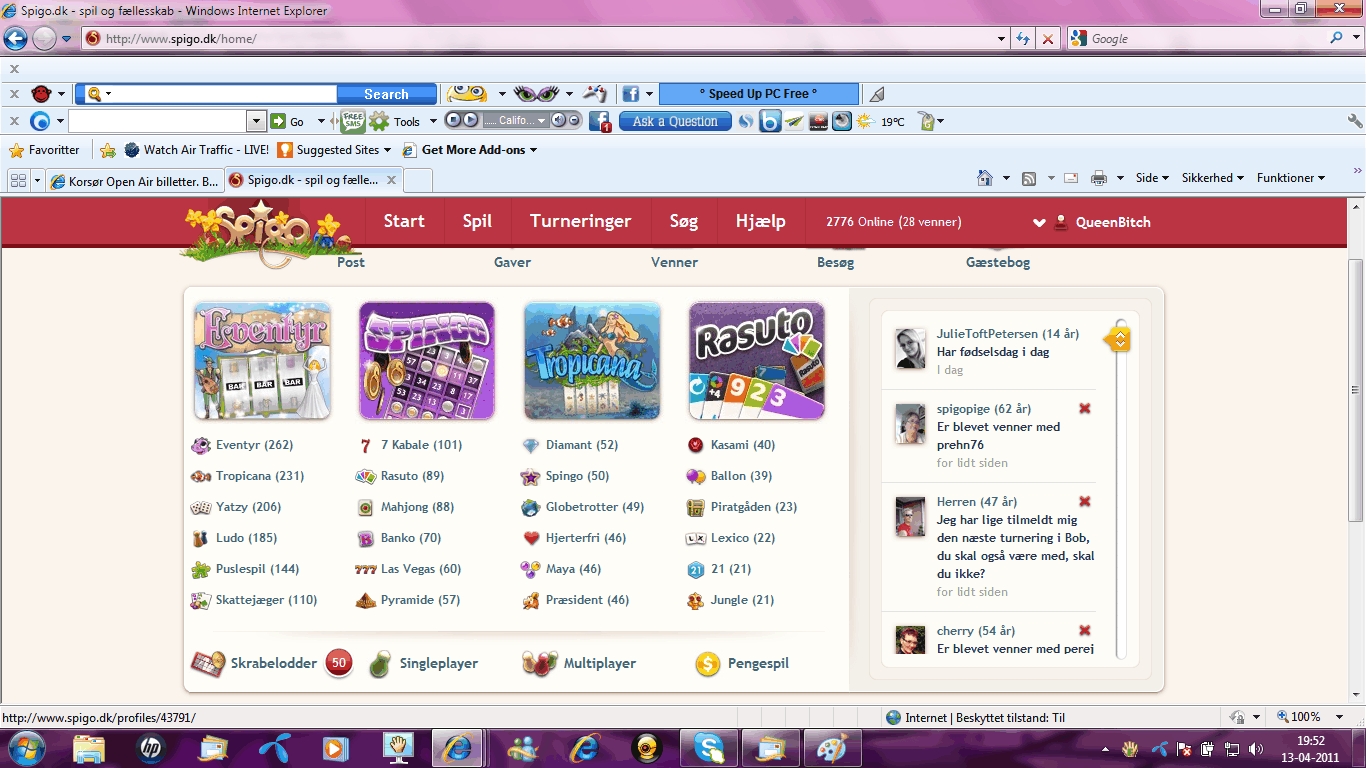Open the Yatzy (206) game link

pos(248,507)
